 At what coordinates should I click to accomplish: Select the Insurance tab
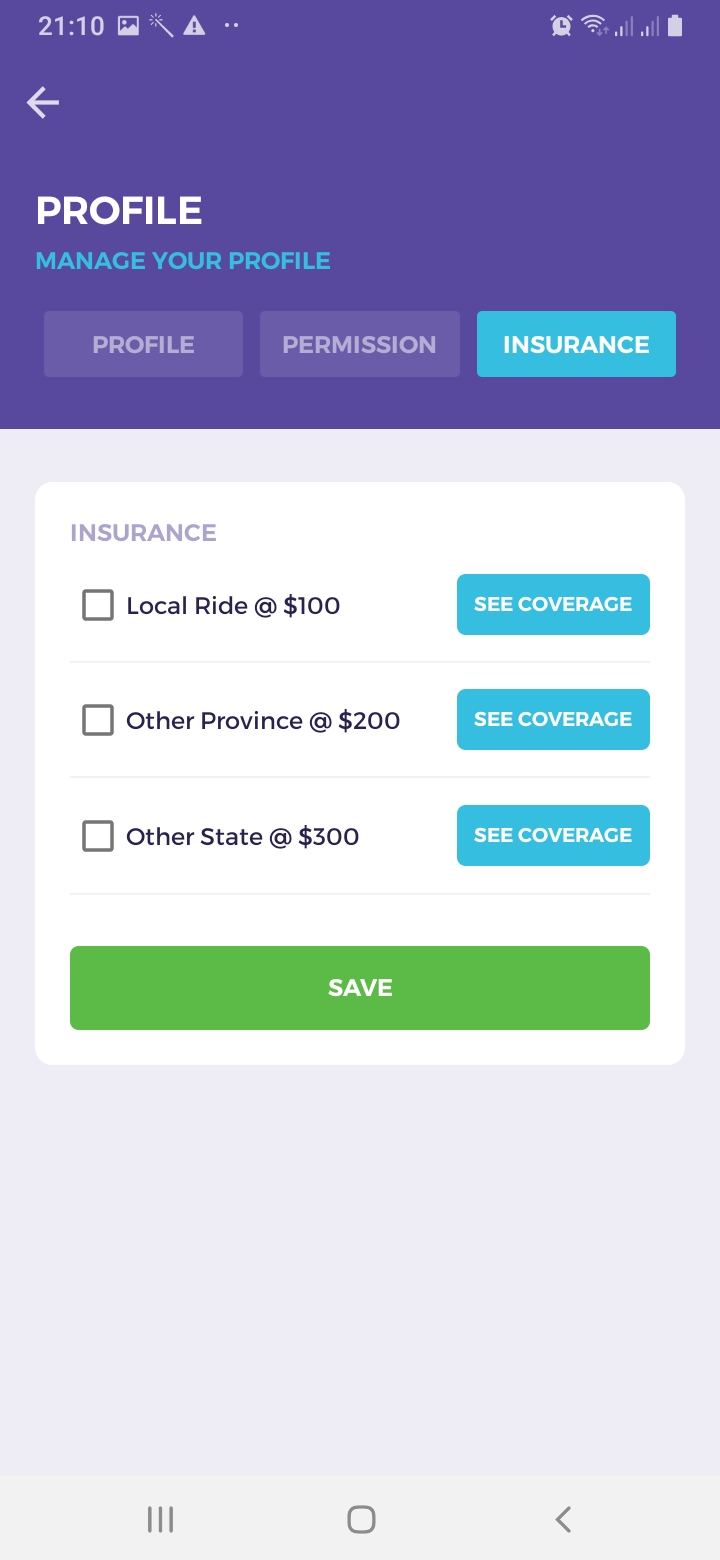pos(576,344)
